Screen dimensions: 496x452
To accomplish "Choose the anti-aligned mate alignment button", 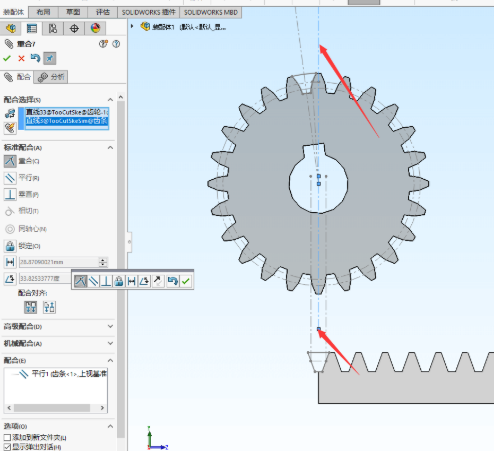I will (50, 307).
